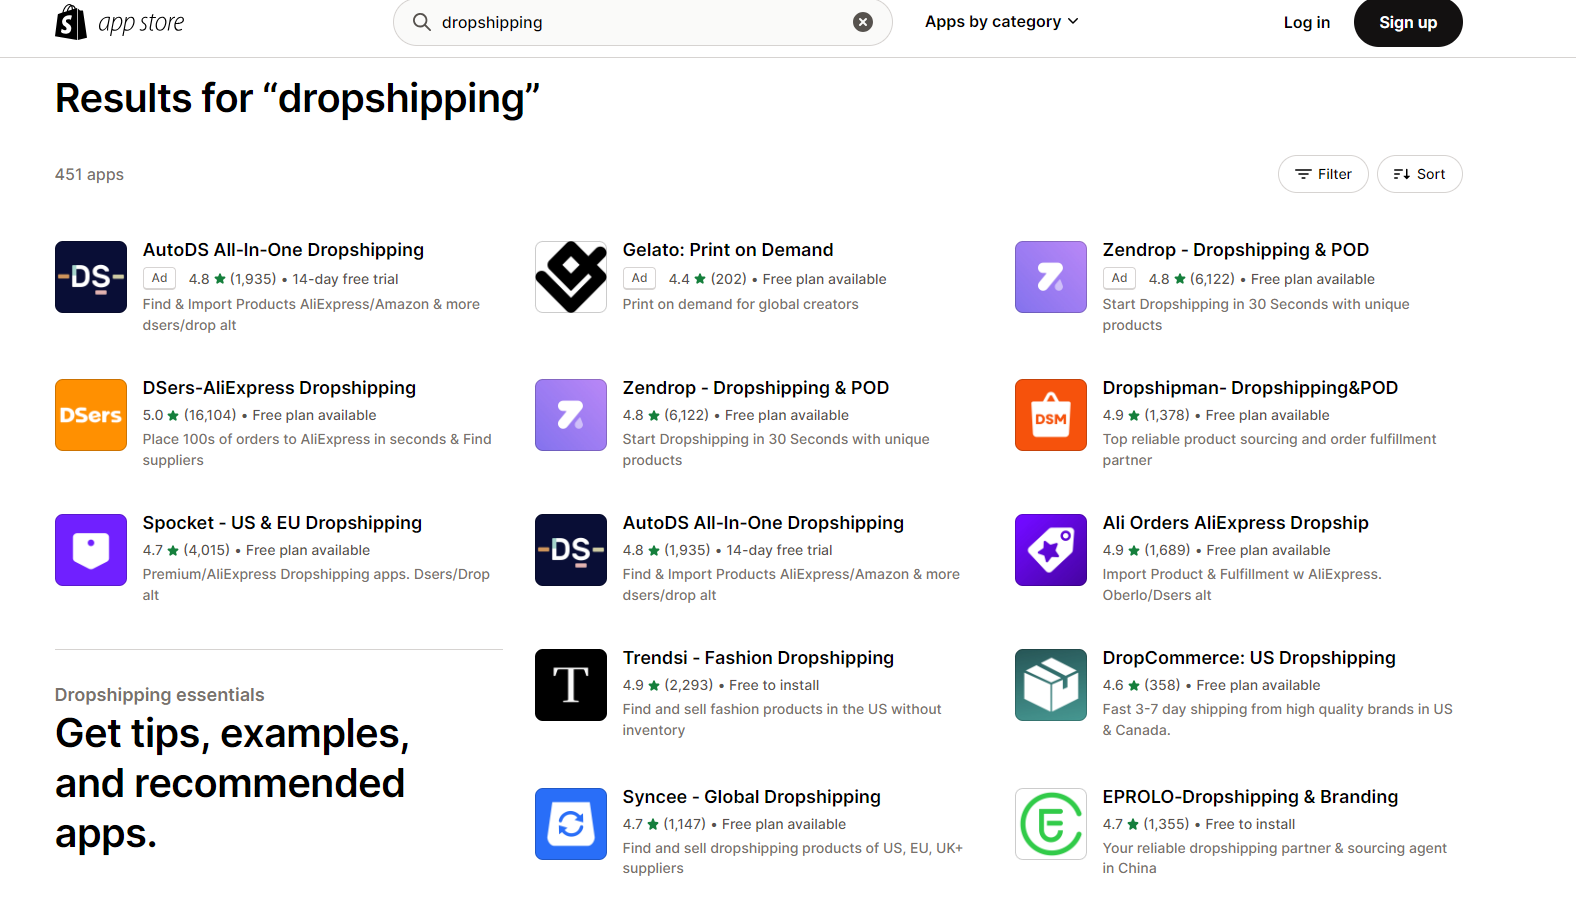Click 'Print on demand for global creators' description

click(740, 304)
